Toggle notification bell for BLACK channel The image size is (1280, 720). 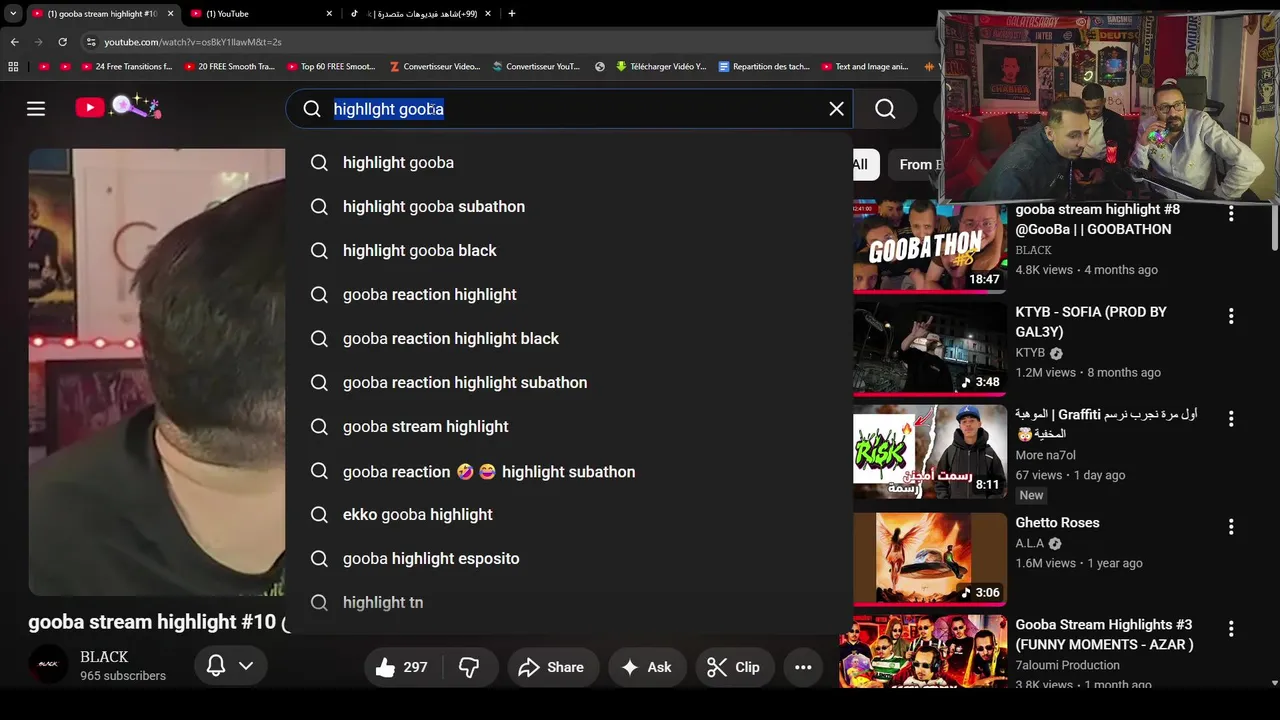(x=215, y=666)
